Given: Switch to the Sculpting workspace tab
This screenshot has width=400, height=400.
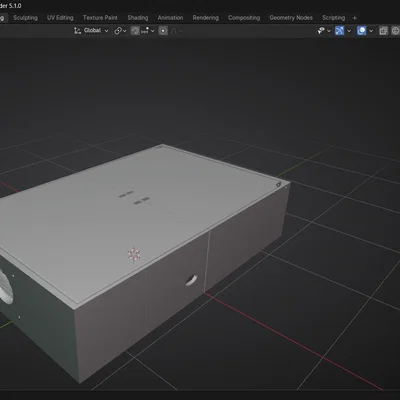Looking at the screenshot, I should coord(25,18).
